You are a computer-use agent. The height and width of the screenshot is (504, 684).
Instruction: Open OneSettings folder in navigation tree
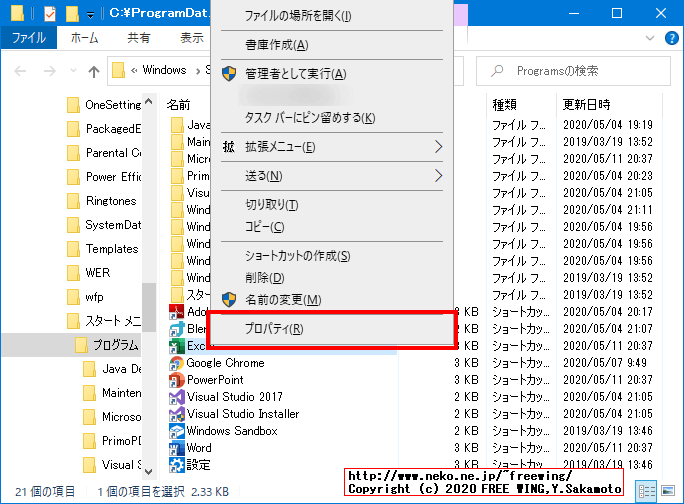[x=104, y=105]
